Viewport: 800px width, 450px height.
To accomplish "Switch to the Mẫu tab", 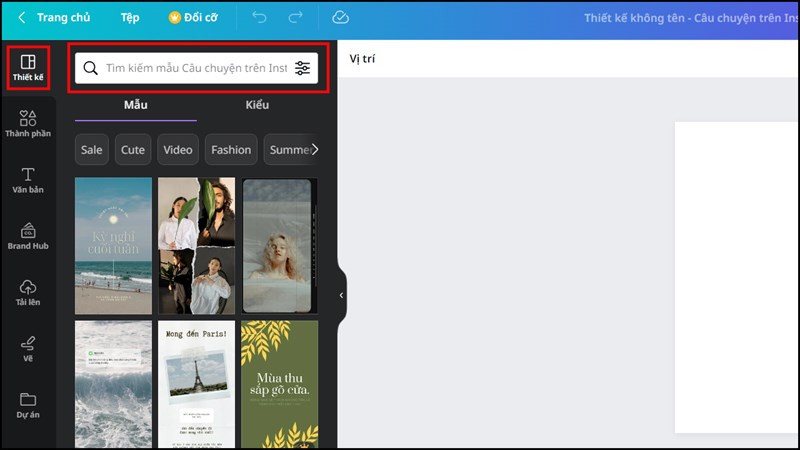I will coord(136,105).
